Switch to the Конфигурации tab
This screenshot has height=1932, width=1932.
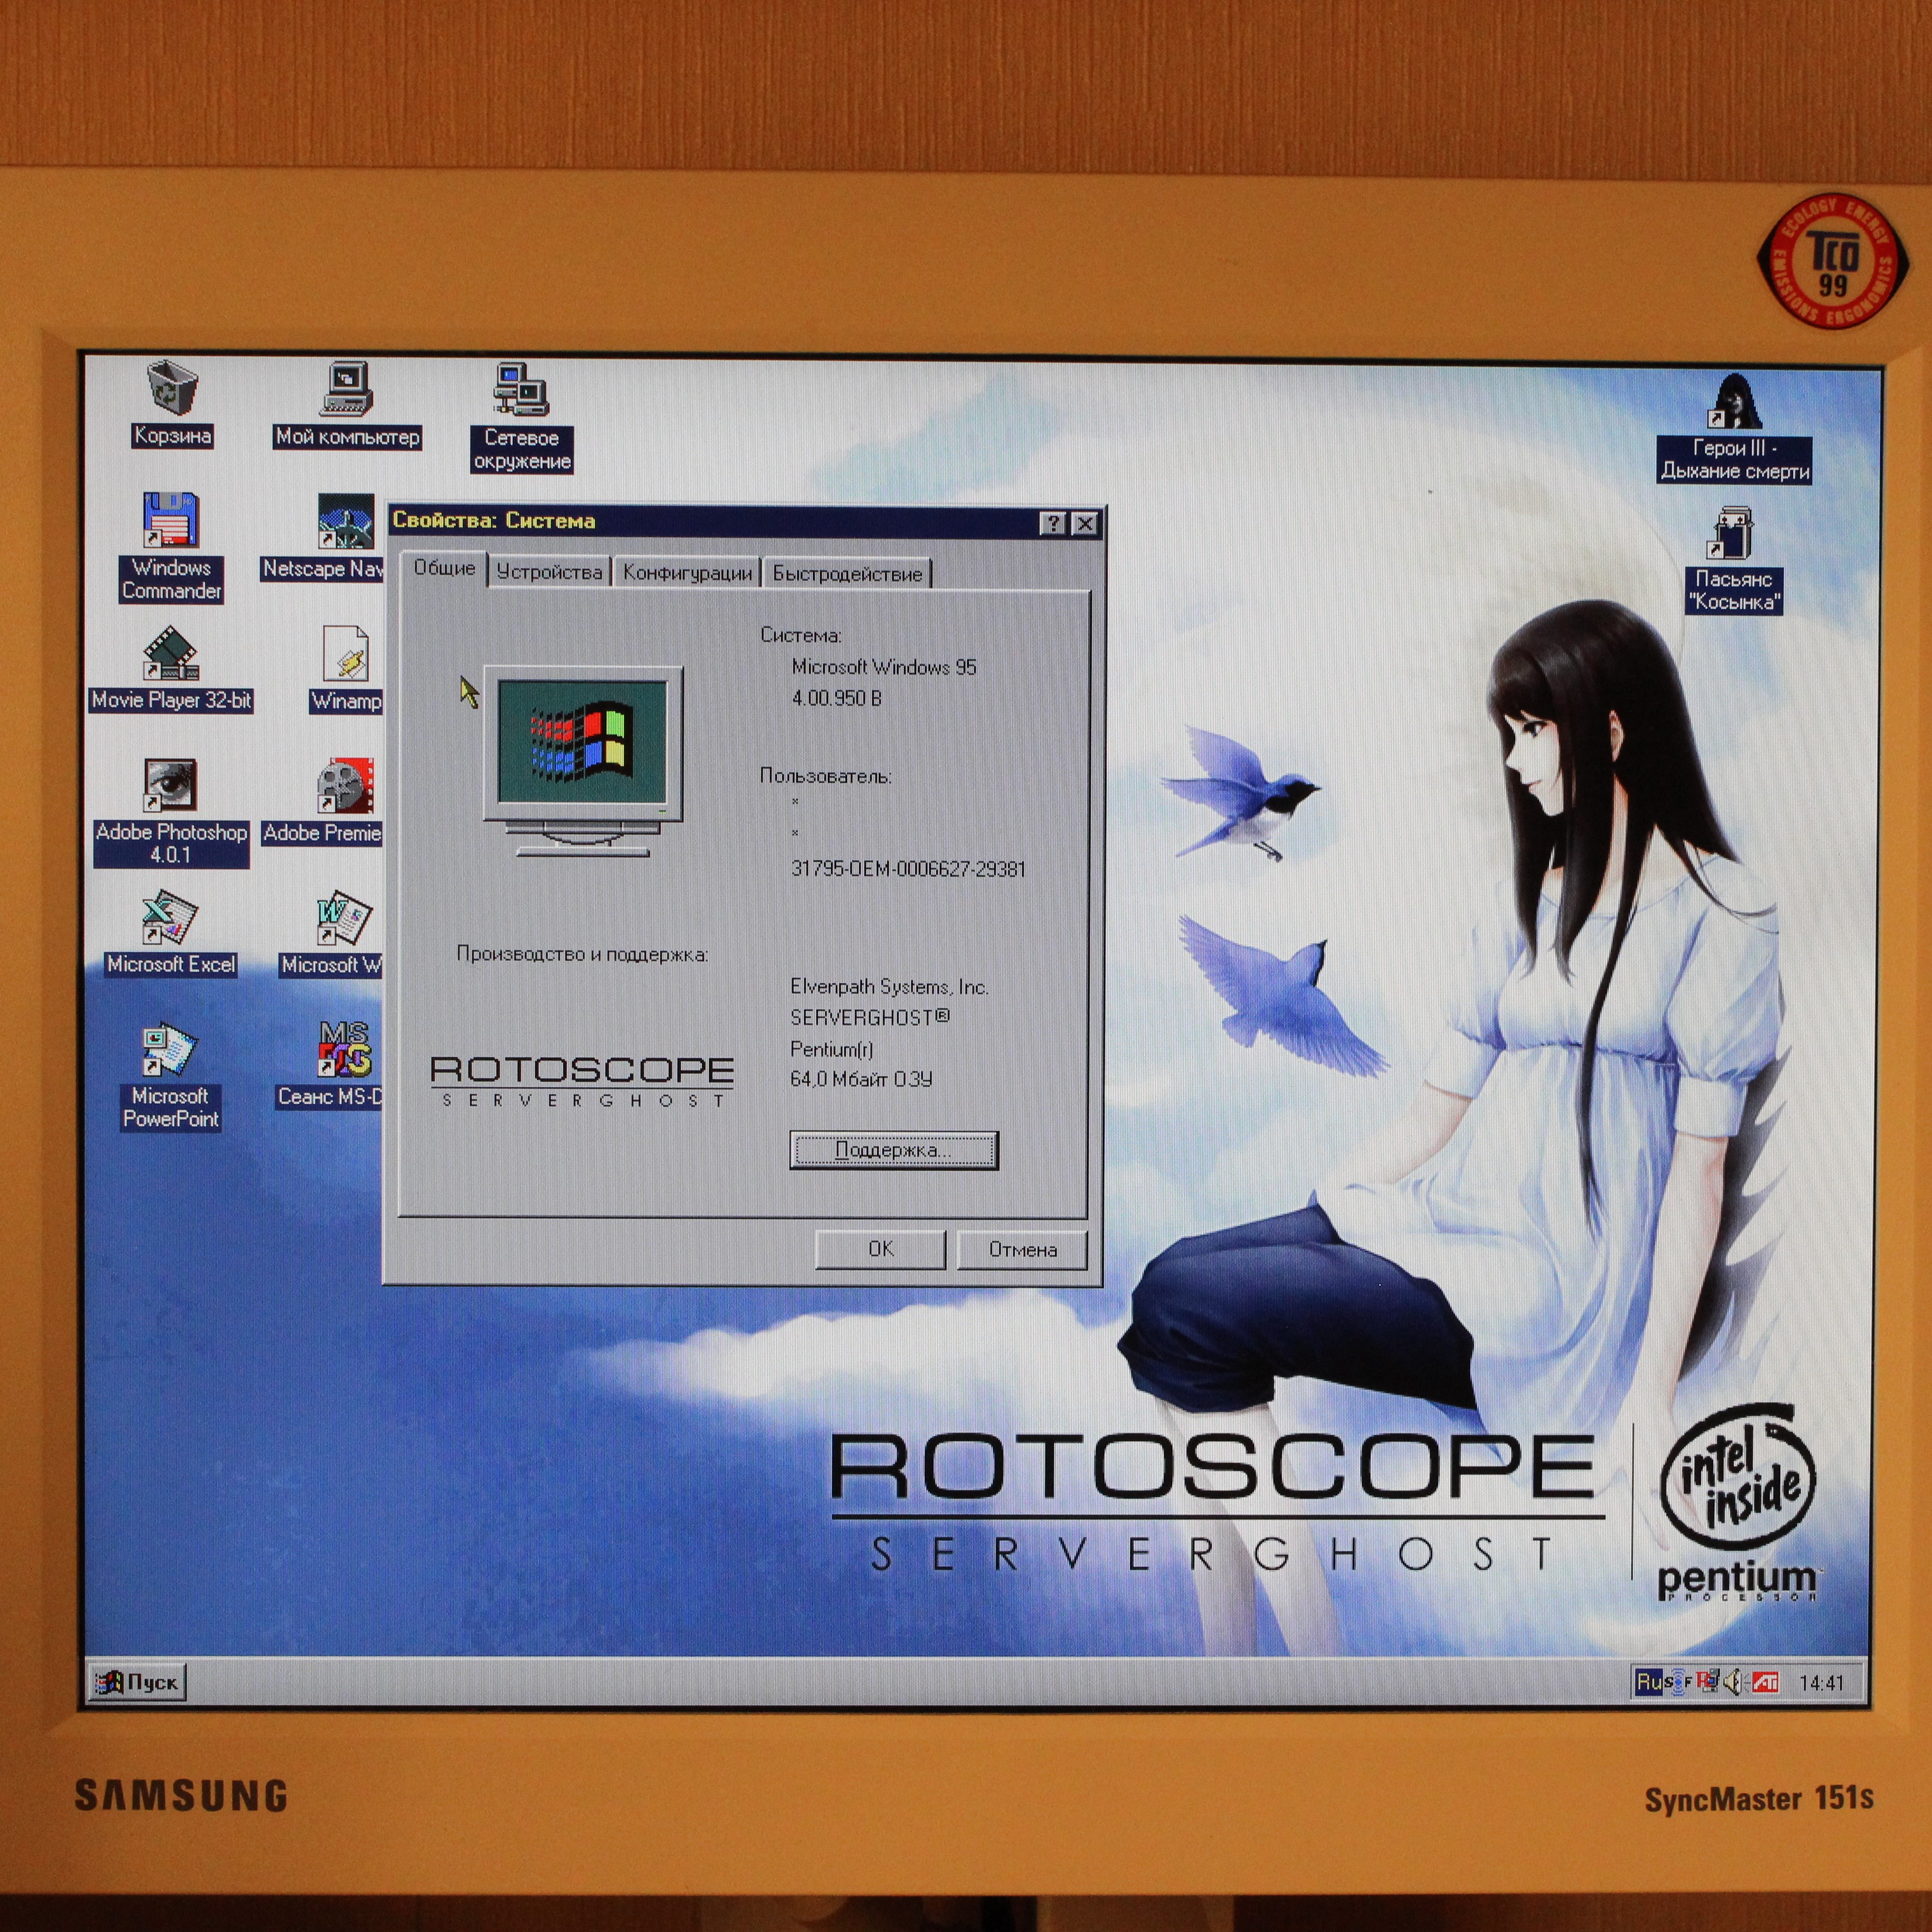pos(687,573)
